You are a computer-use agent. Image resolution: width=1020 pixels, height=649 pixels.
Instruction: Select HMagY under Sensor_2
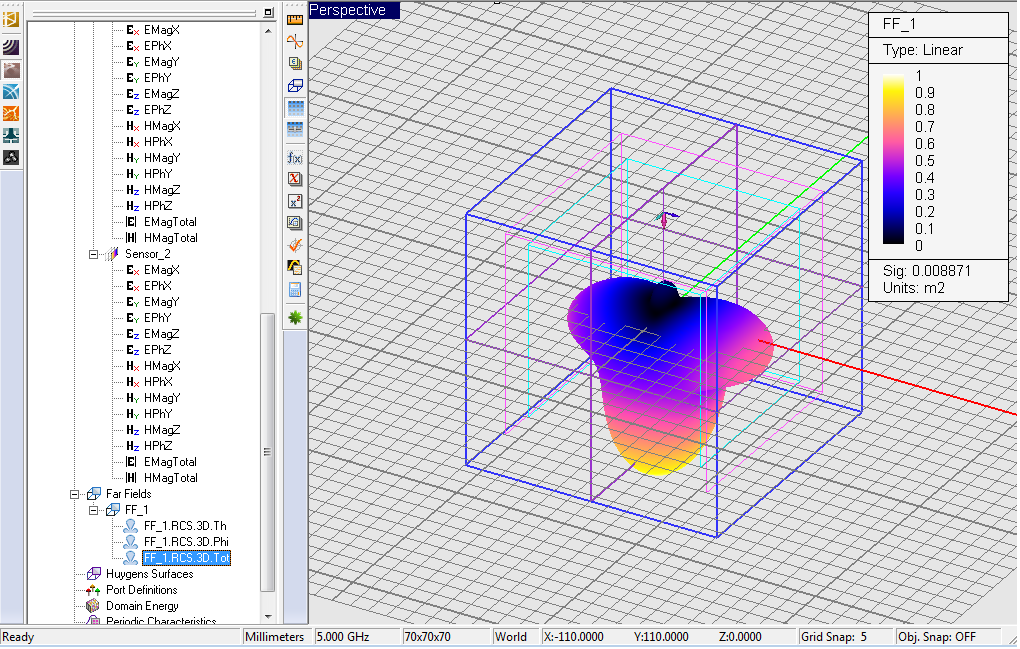(162, 397)
